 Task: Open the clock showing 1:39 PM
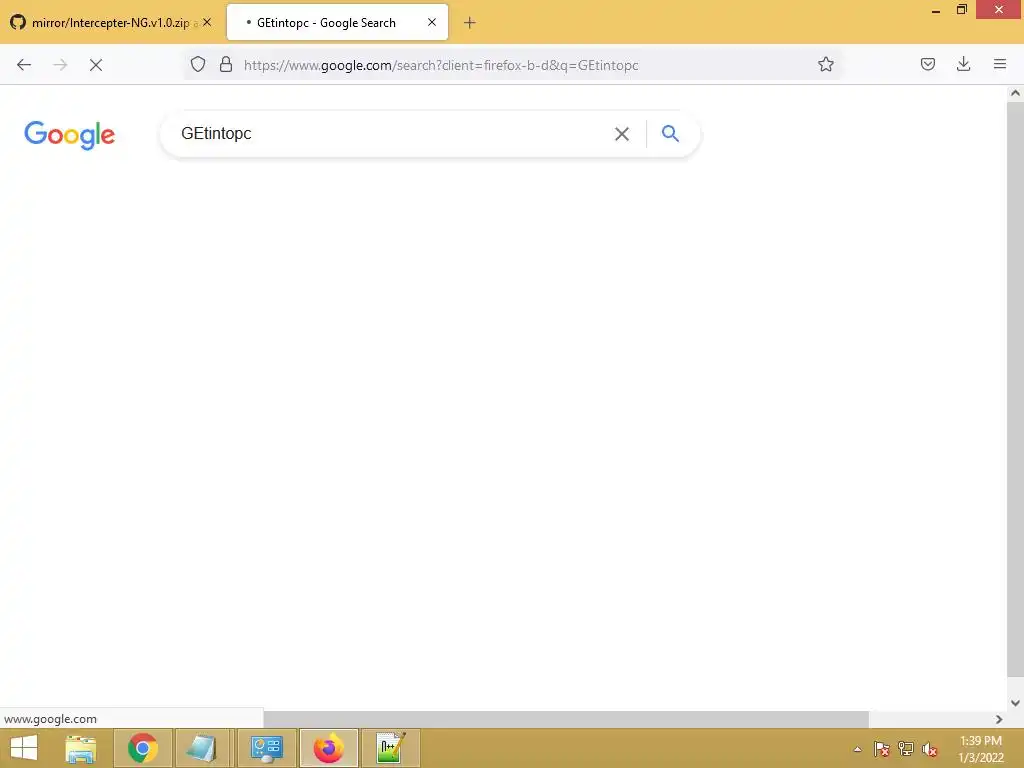tap(980, 749)
